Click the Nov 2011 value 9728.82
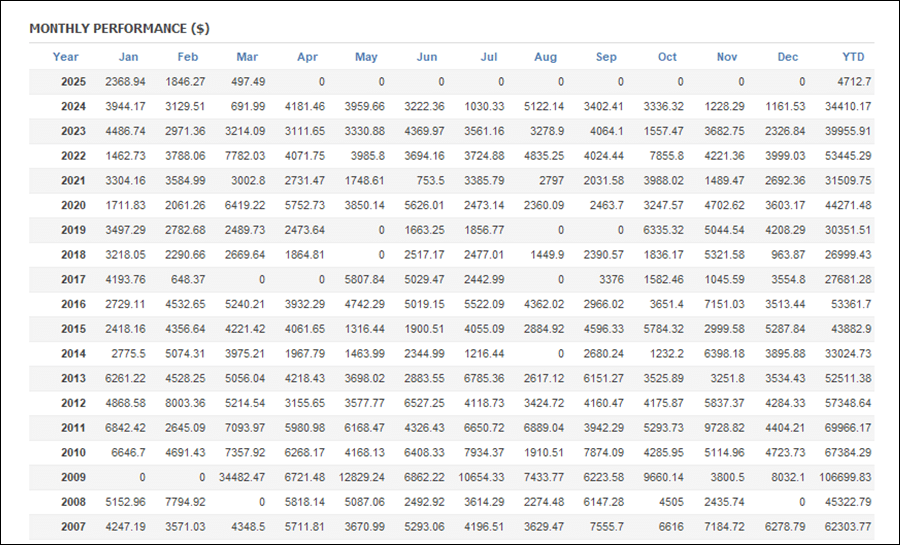 point(724,427)
